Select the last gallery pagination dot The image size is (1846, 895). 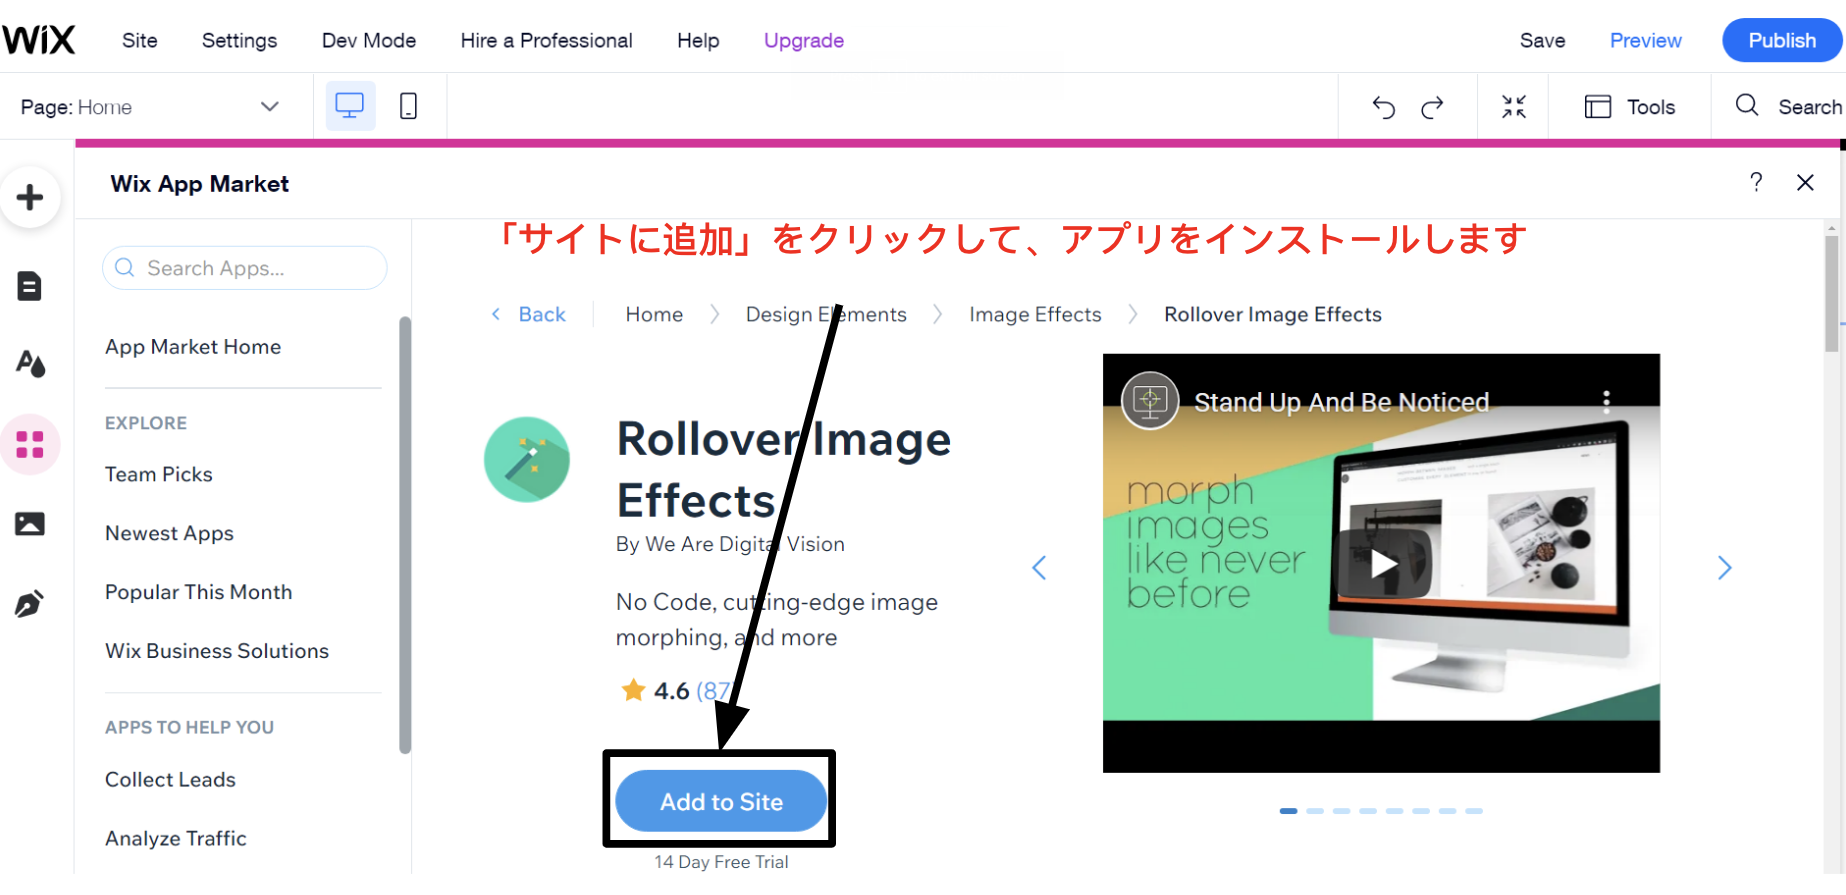[1474, 811]
